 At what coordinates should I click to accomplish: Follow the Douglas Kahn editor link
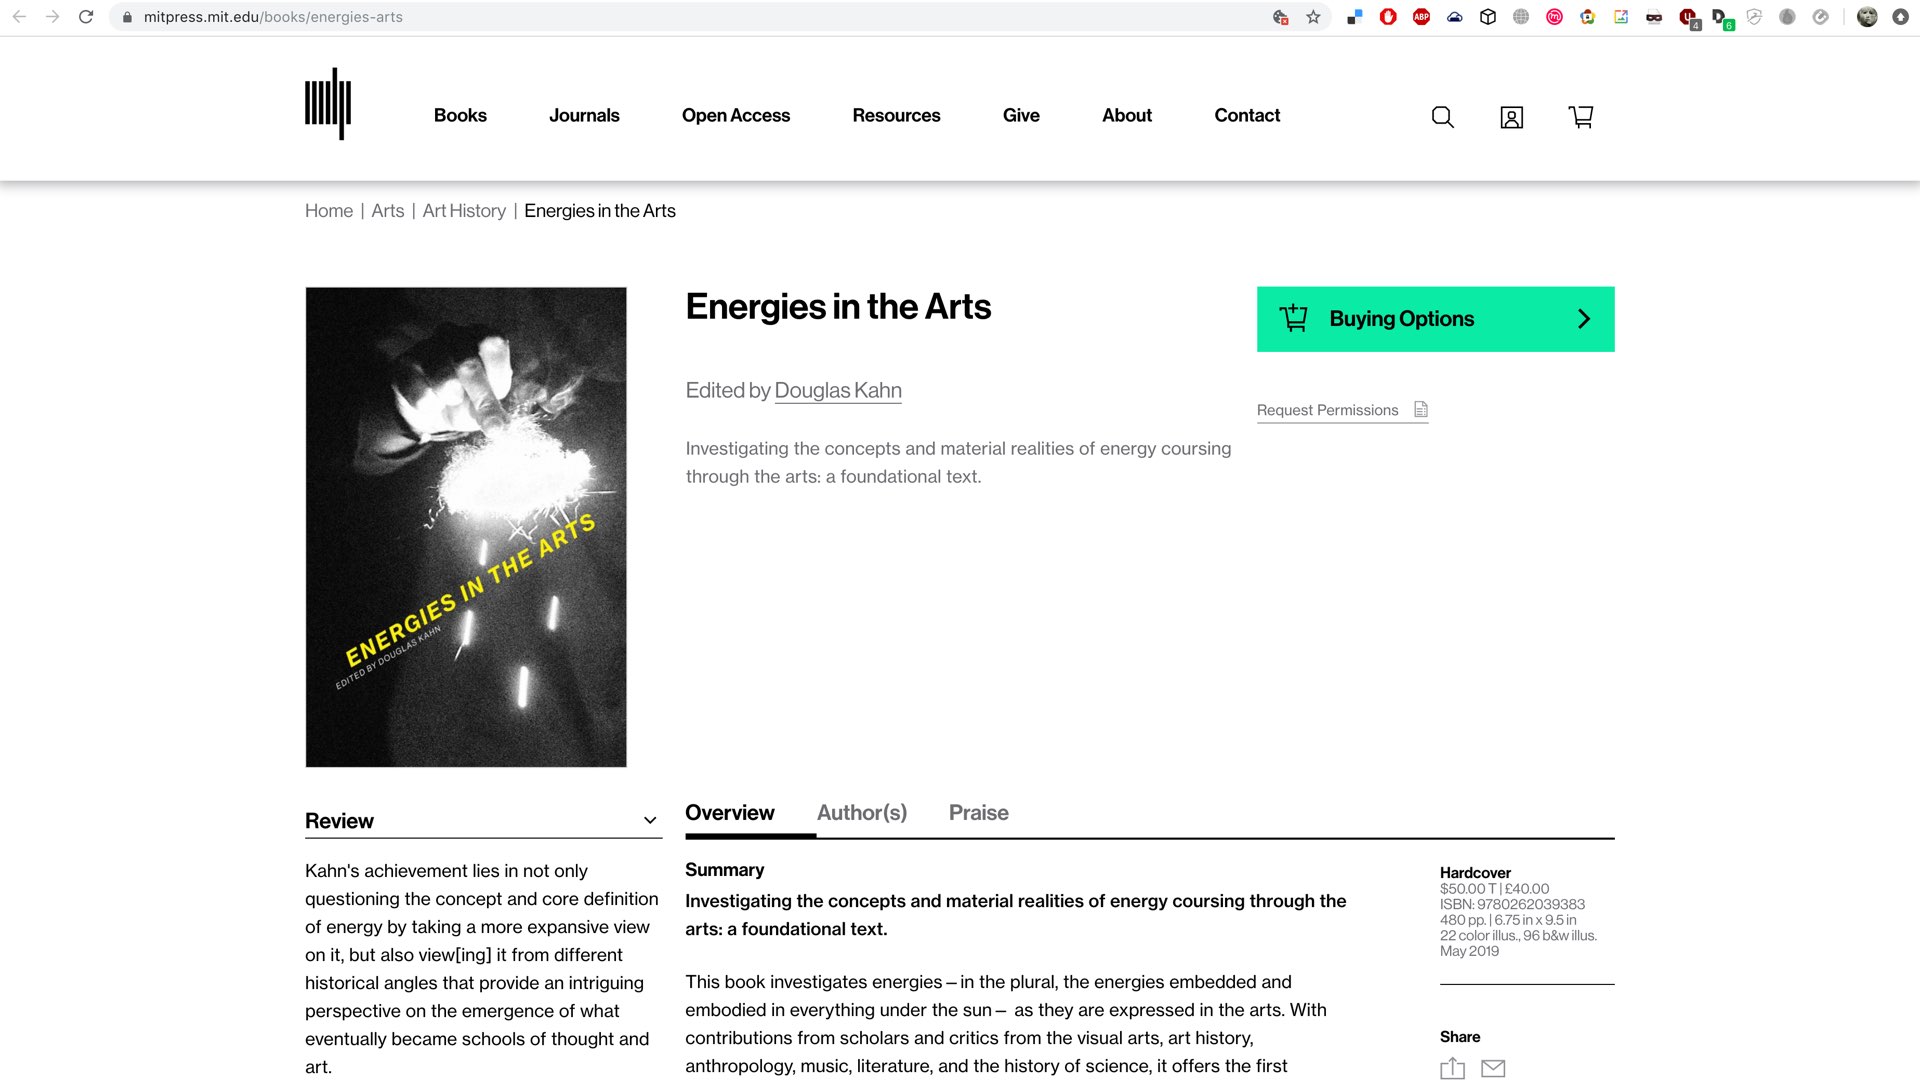(x=838, y=391)
